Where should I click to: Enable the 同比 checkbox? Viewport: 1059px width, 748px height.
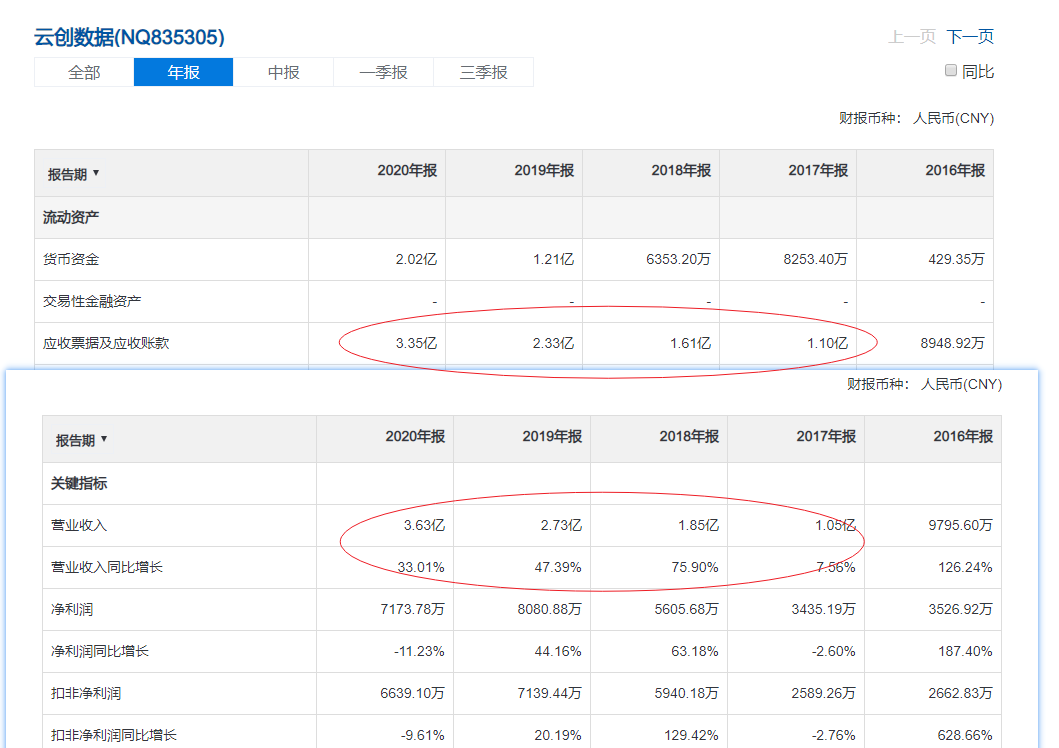tap(951, 70)
